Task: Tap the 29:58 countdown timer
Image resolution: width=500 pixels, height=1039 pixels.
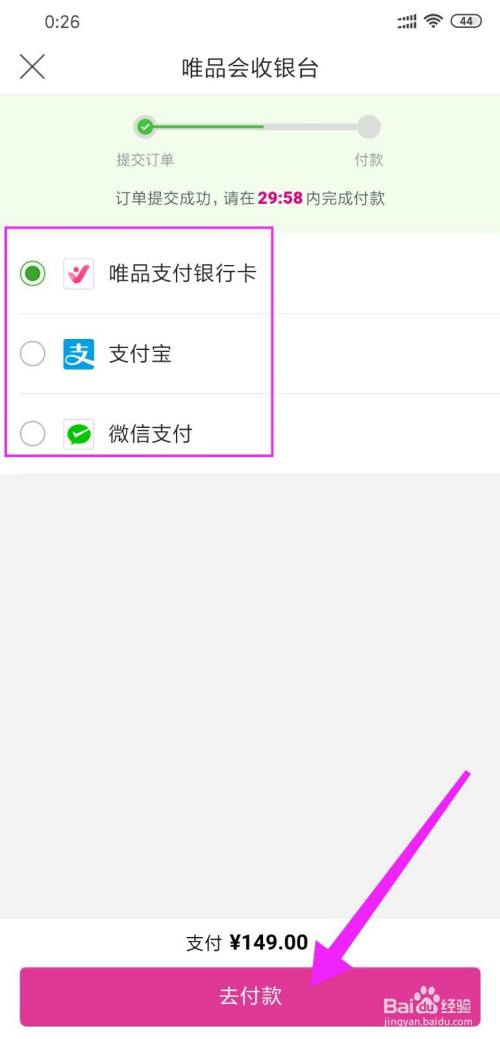Action: (280, 198)
